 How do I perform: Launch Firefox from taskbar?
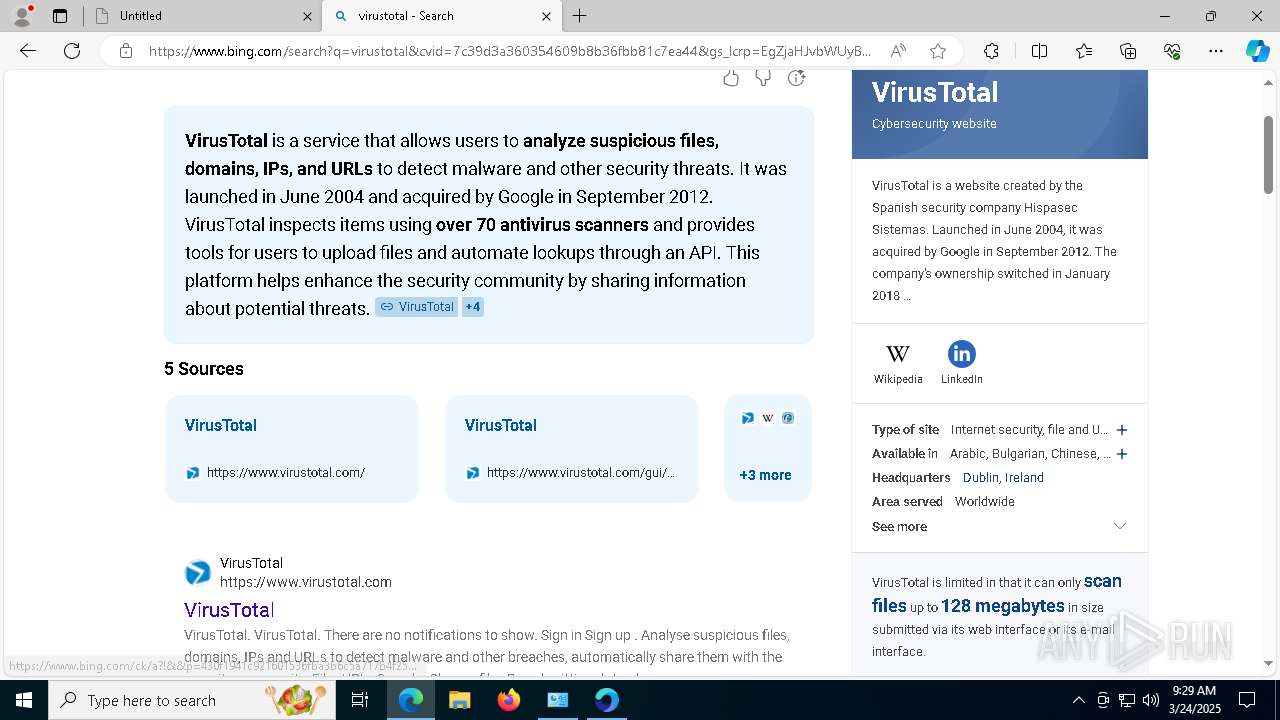[508, 700]
